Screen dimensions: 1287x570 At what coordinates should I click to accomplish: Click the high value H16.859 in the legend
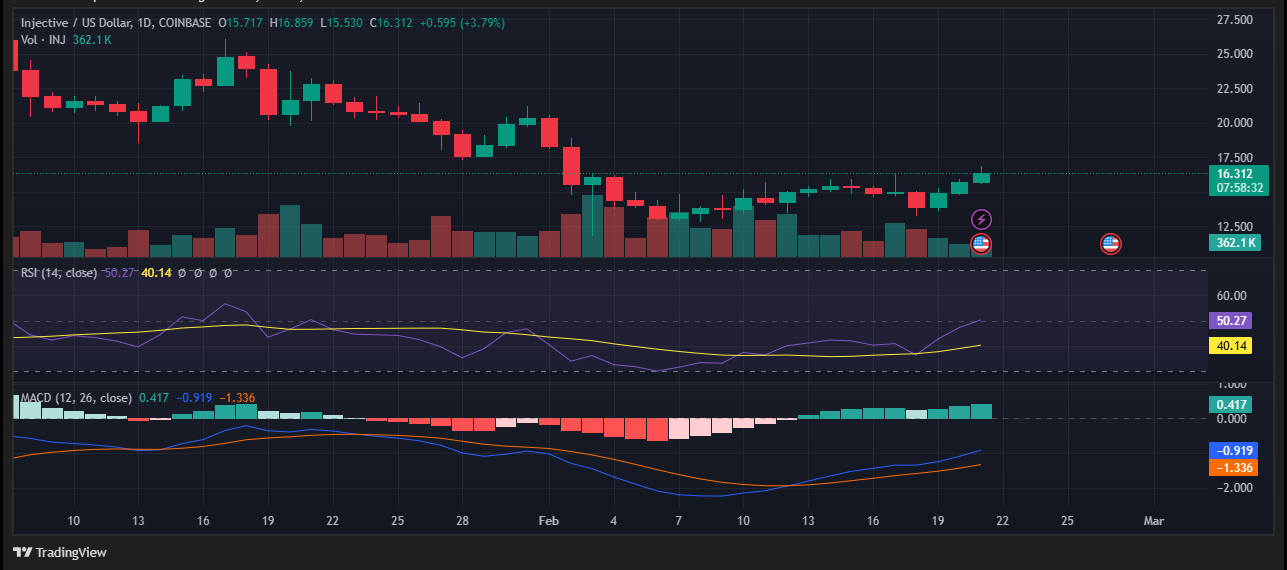(x=293, y=22)
